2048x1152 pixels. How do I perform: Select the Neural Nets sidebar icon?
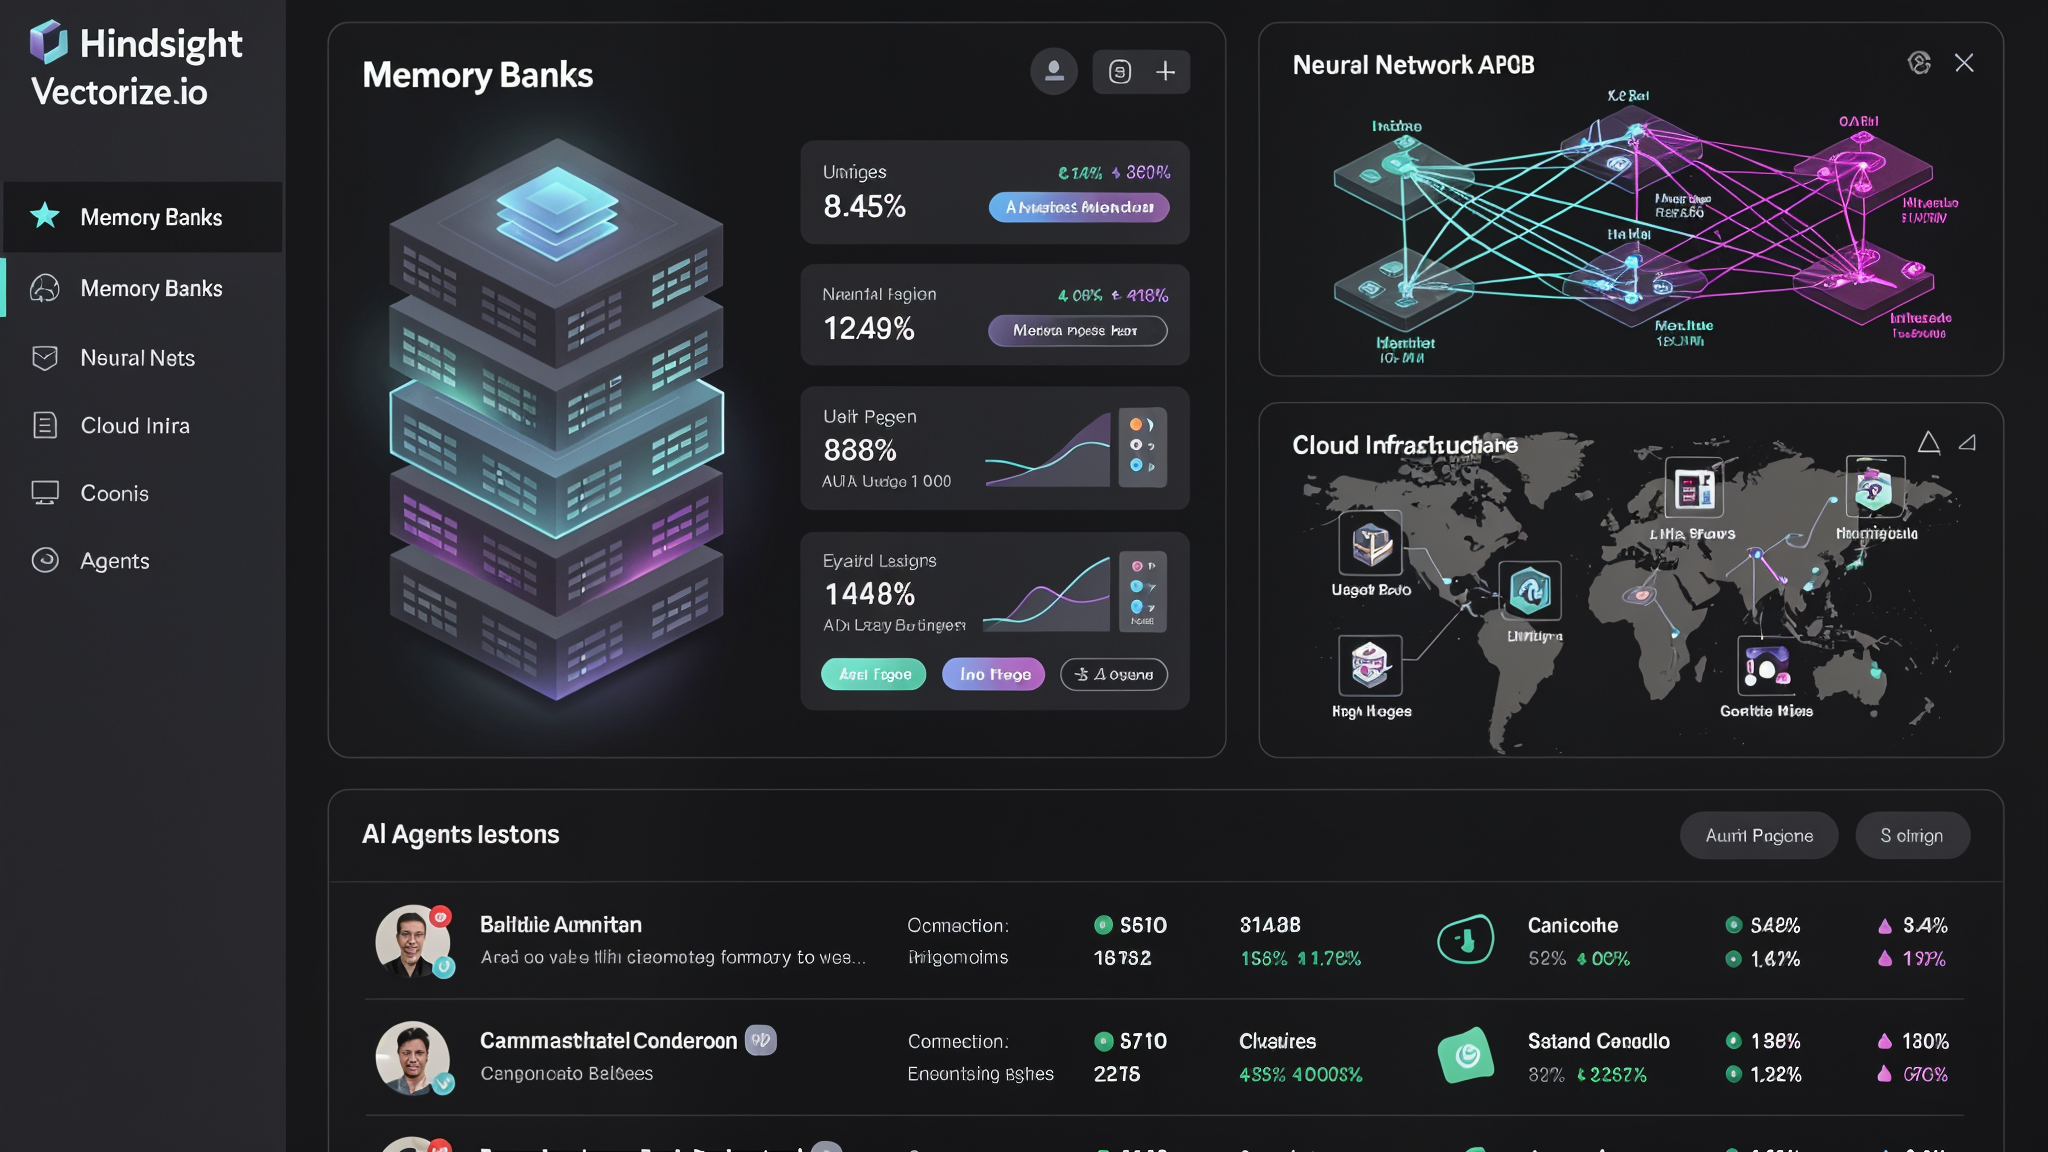pyautogui.click(x=46, y=358)
